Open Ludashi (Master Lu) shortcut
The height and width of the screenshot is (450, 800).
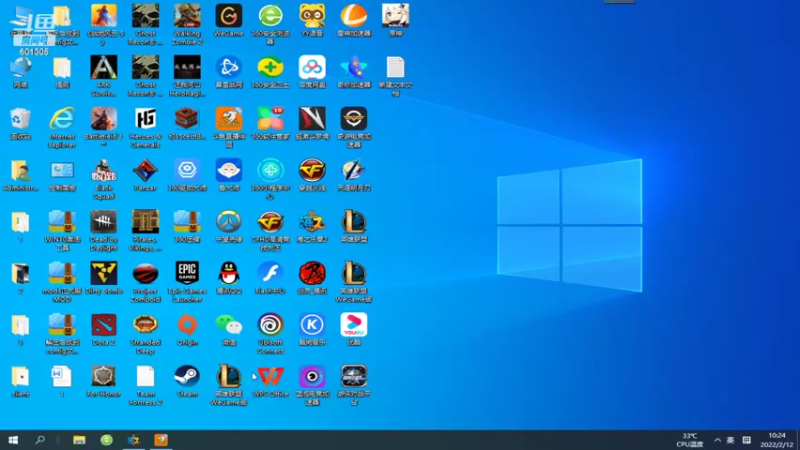229,175
